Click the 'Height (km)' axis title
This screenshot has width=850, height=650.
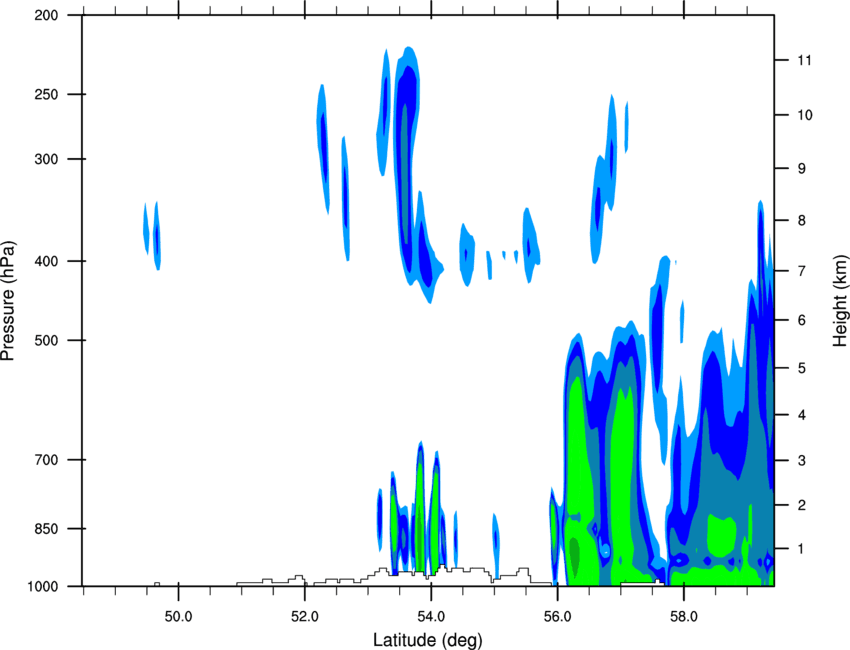(x=840, y=300)
